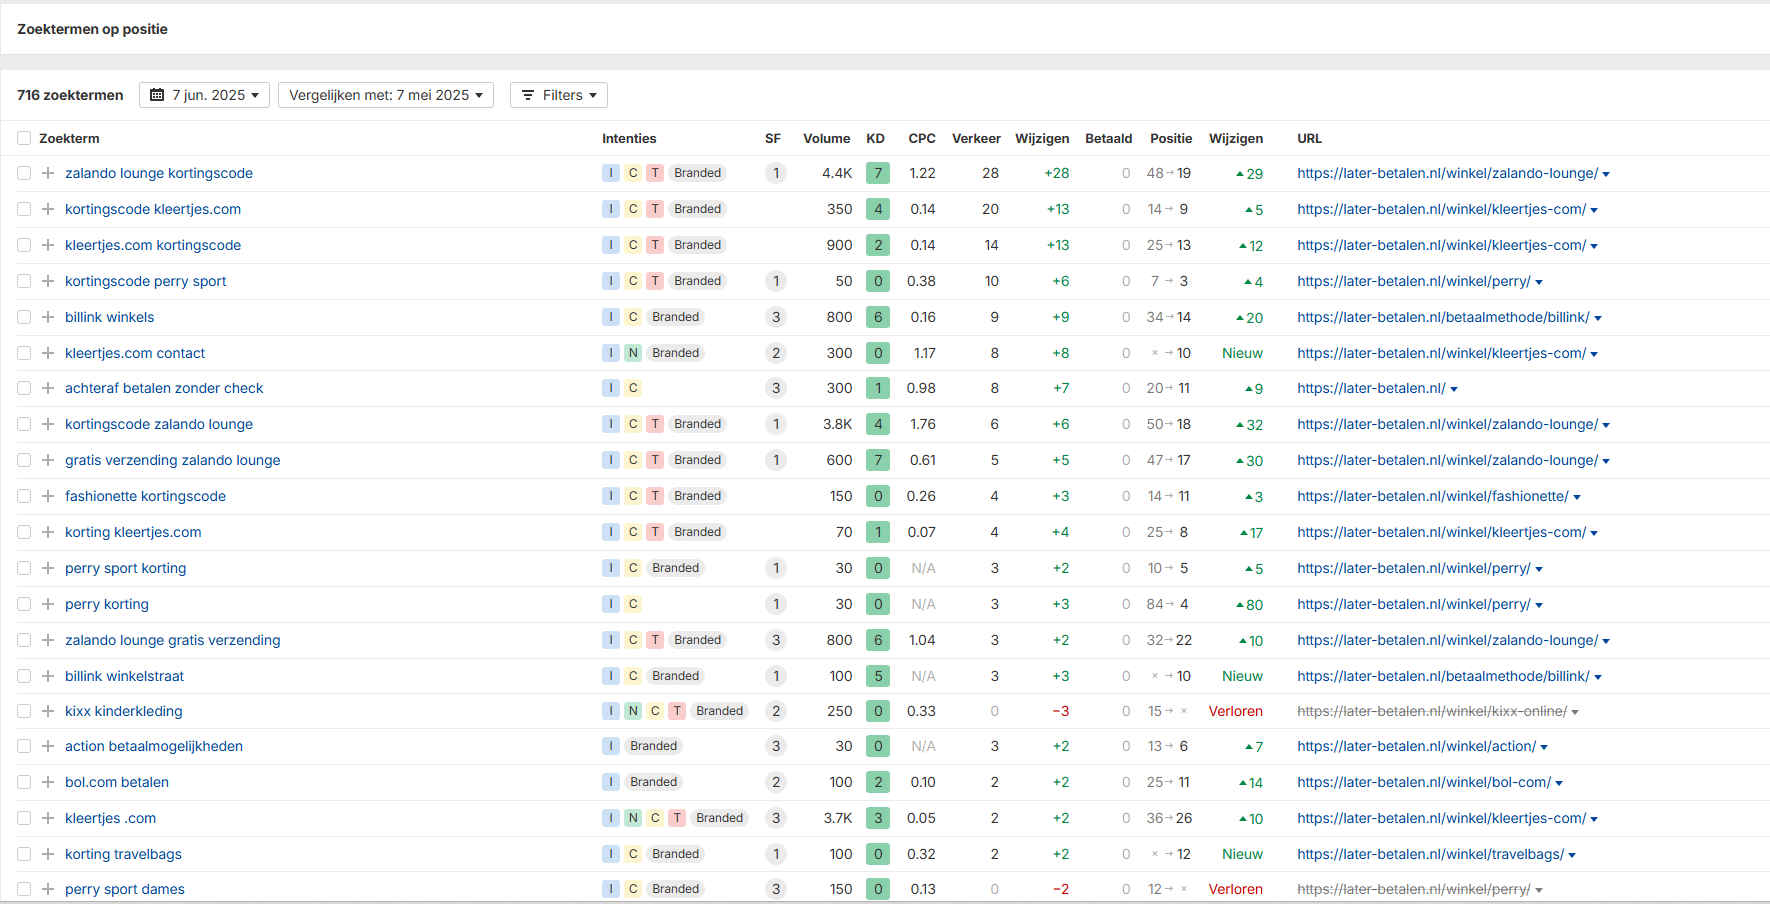Open URL later-betalen.nl/winkel/fashionette/

click(x=1433, y=496)
